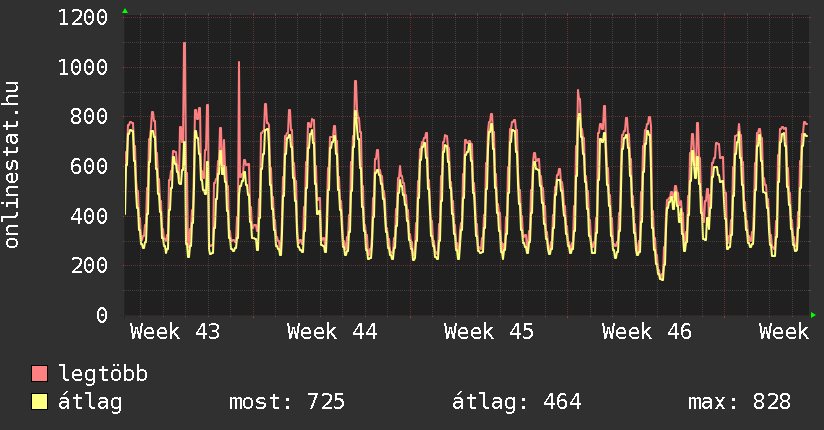The image size is (824, 430).
Task: Click the red legtöbb legend swatch
Action: (40, 374)
